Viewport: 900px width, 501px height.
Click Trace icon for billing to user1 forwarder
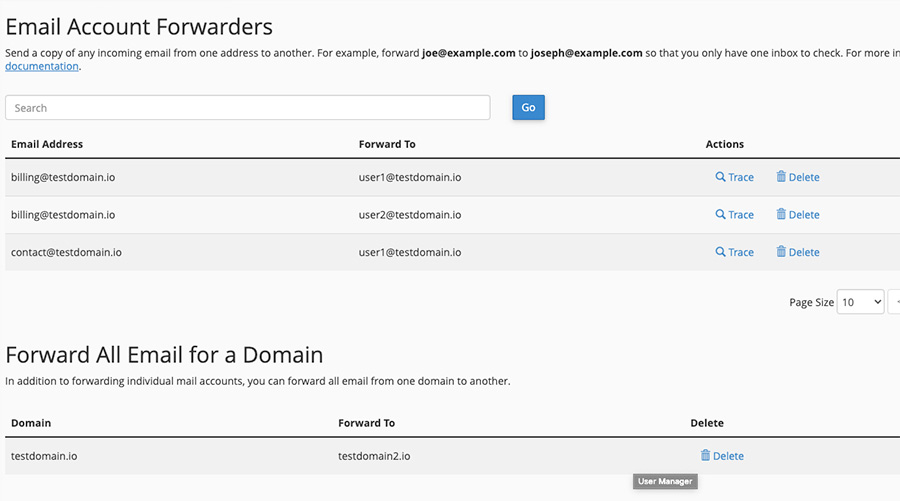pyautogui.click(x=720, y=177)
